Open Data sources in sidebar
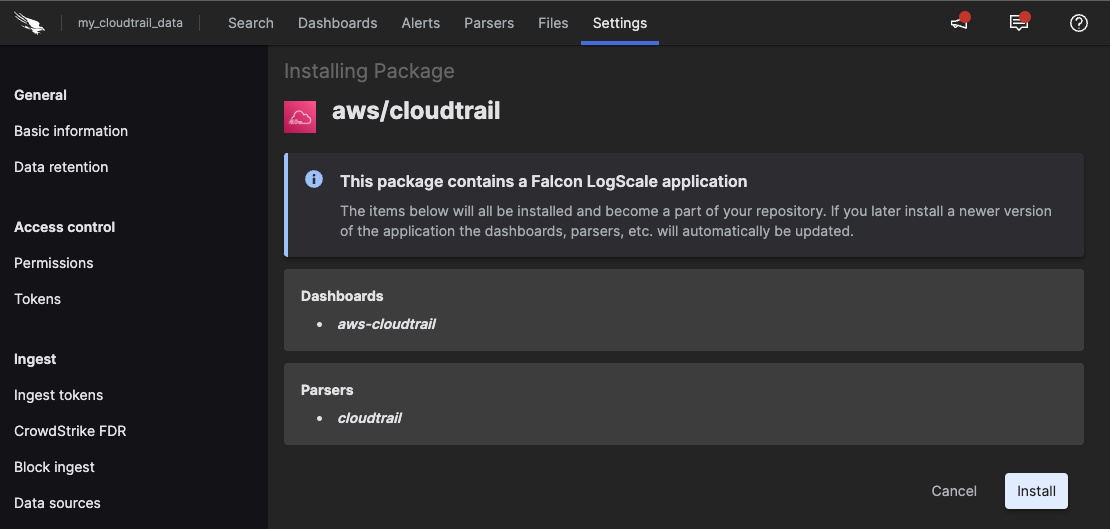Viewport: 1110px width, 529px height. click(x=57, y=503)
